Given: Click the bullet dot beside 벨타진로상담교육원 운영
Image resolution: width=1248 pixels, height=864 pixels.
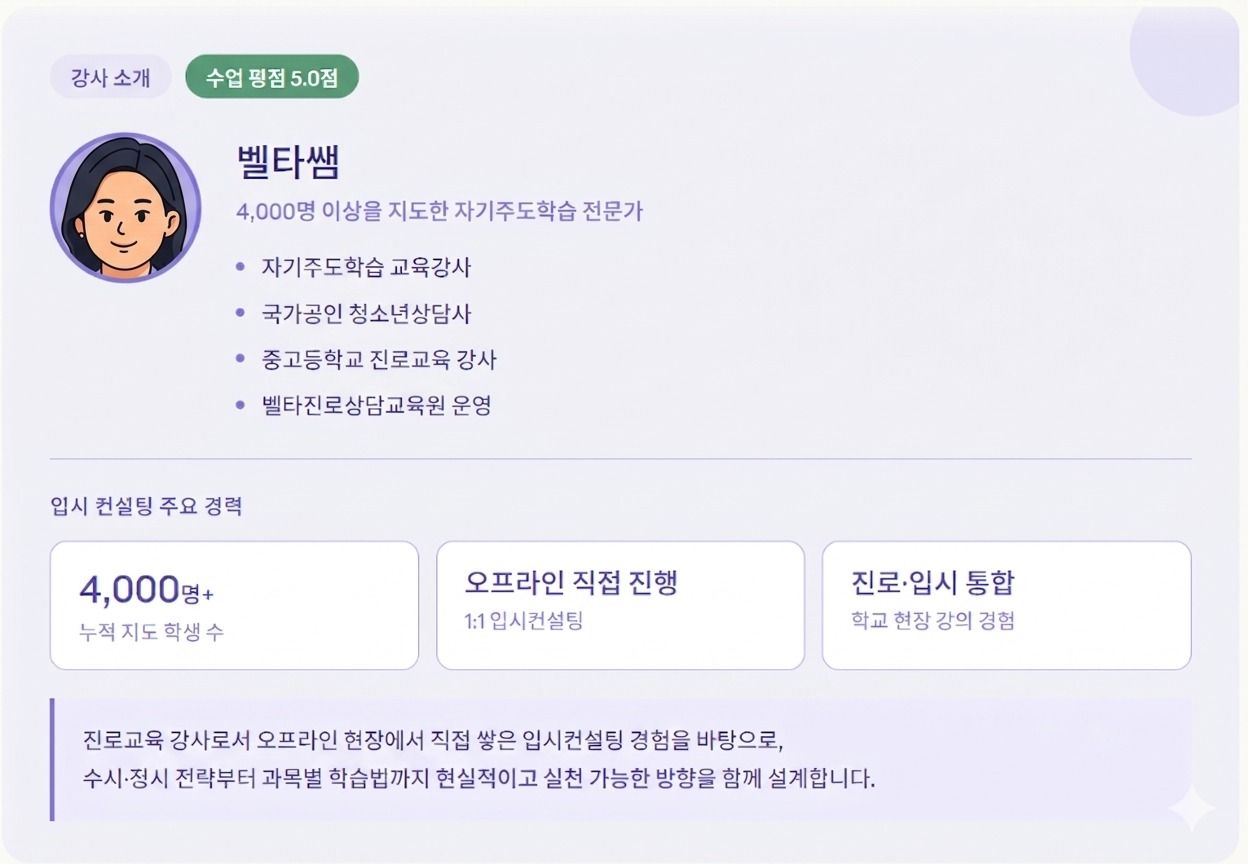Looking at the screenshot, I should click(239, 405).
